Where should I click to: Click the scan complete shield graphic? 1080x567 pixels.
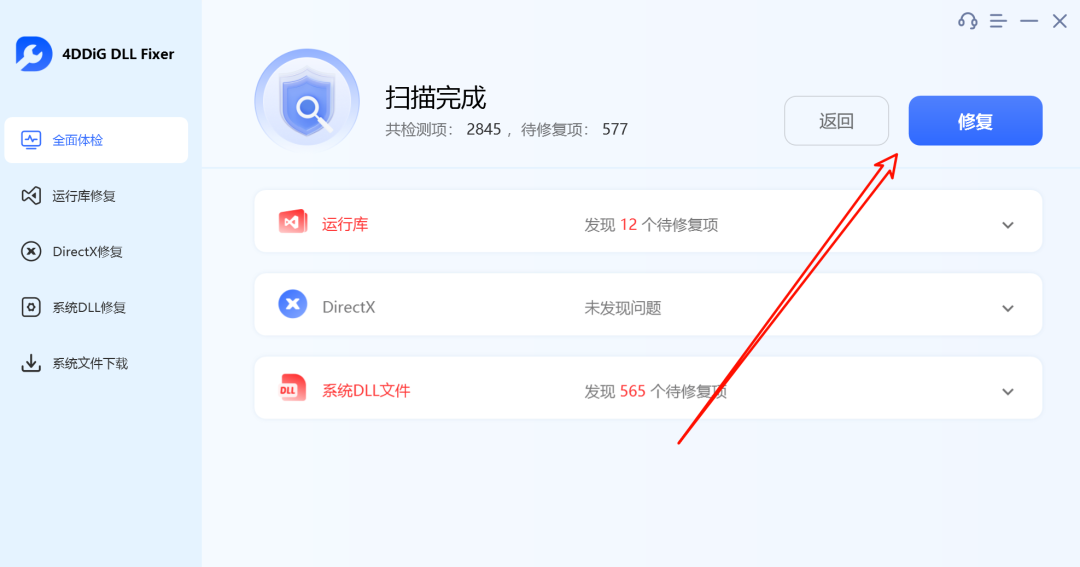click(x=307, y=101)
